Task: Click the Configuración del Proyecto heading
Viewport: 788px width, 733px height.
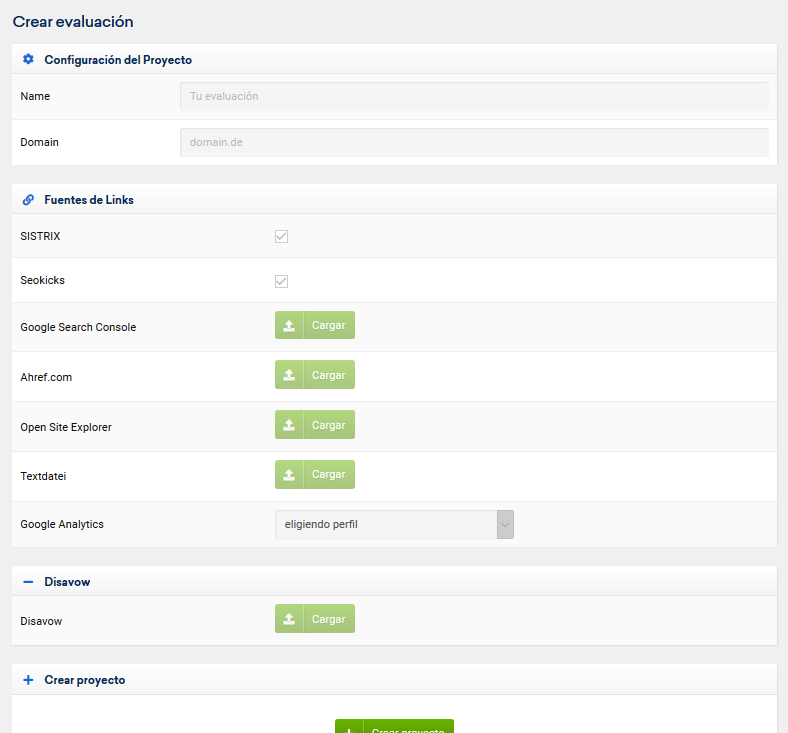Action: coord(118,60)
